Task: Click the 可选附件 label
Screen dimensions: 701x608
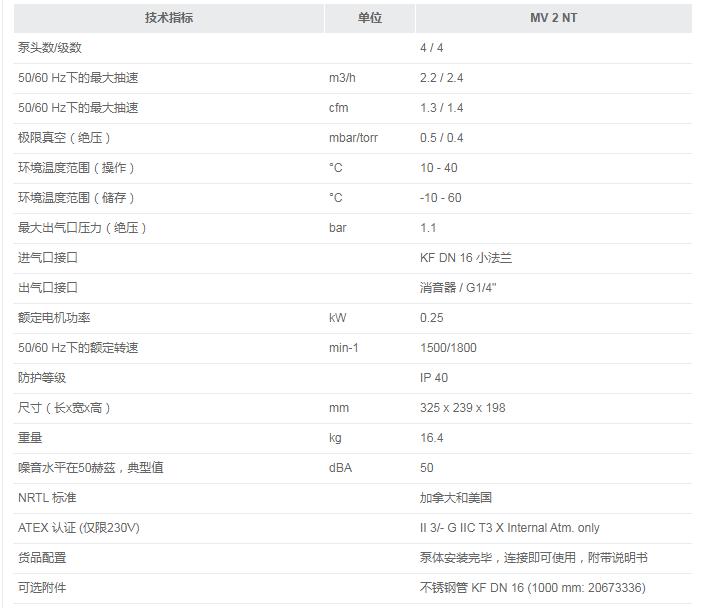Action: 42,587
